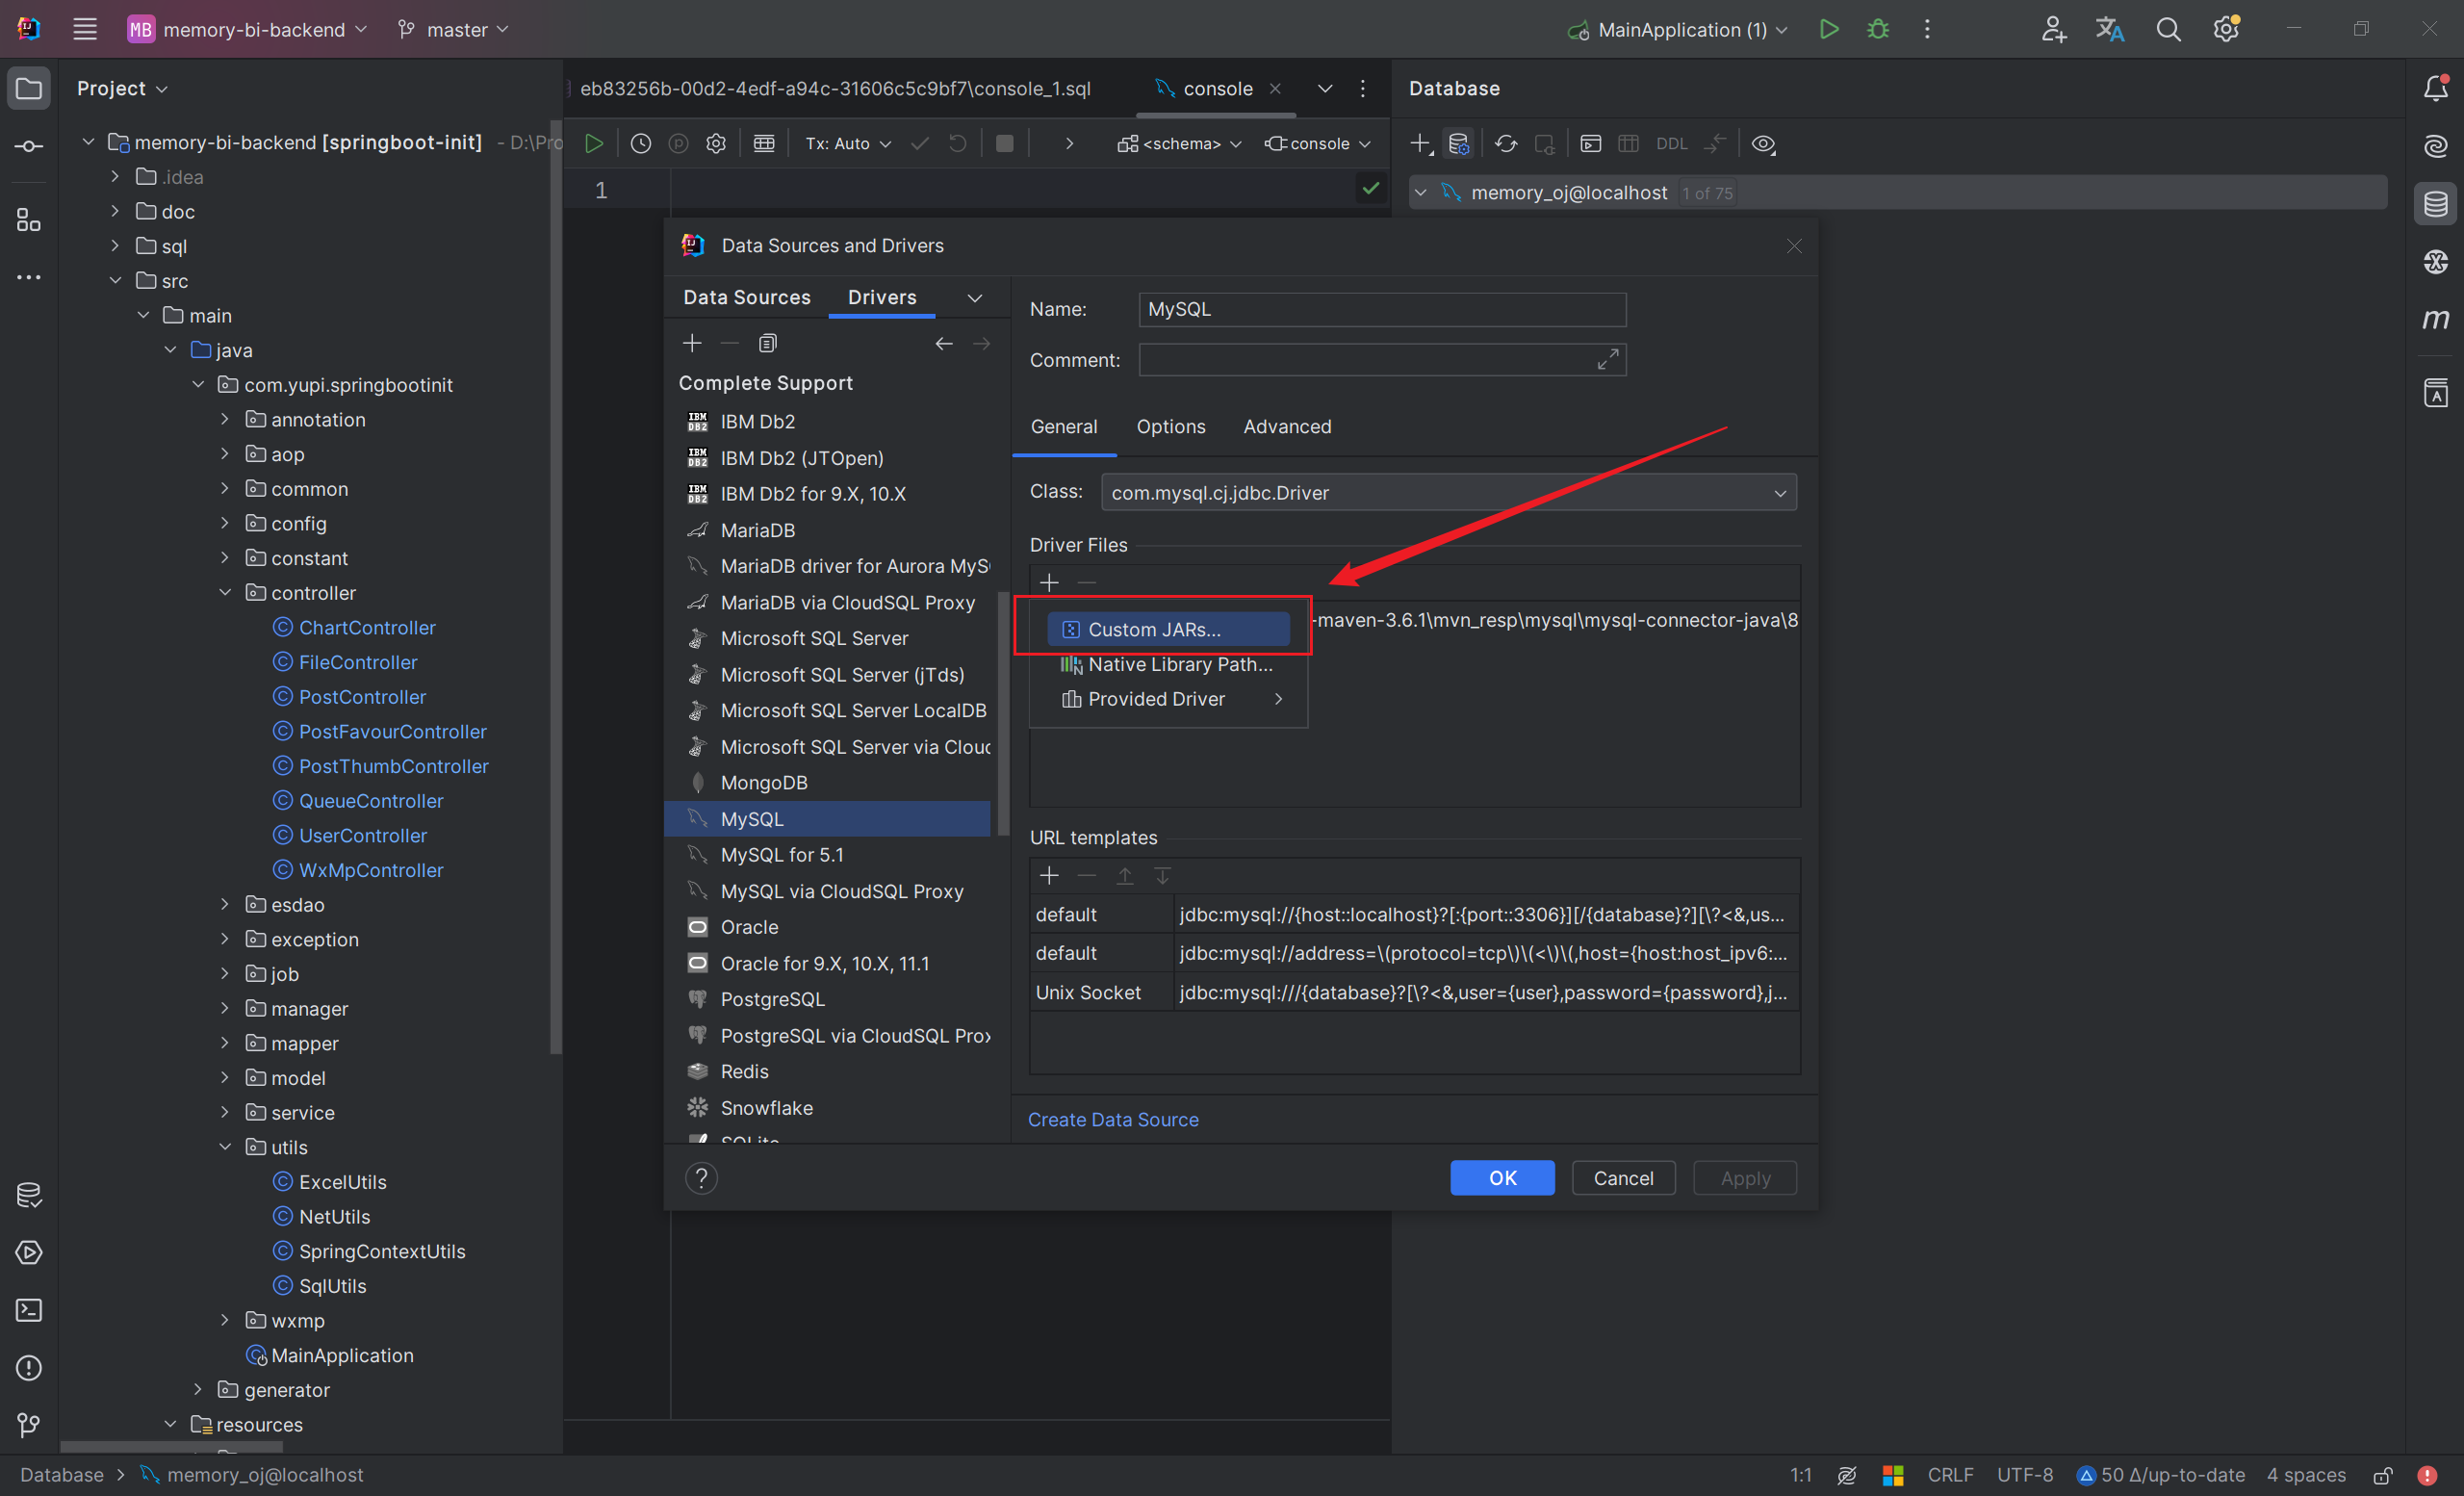
Task: Click the OK button to confirm
Action: [x=1501, y=1177]
